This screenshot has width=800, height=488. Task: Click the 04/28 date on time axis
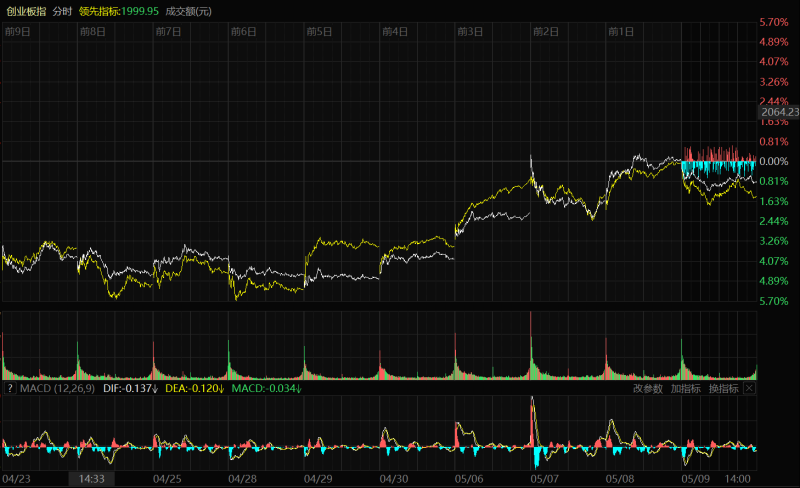tap(243, 479)
